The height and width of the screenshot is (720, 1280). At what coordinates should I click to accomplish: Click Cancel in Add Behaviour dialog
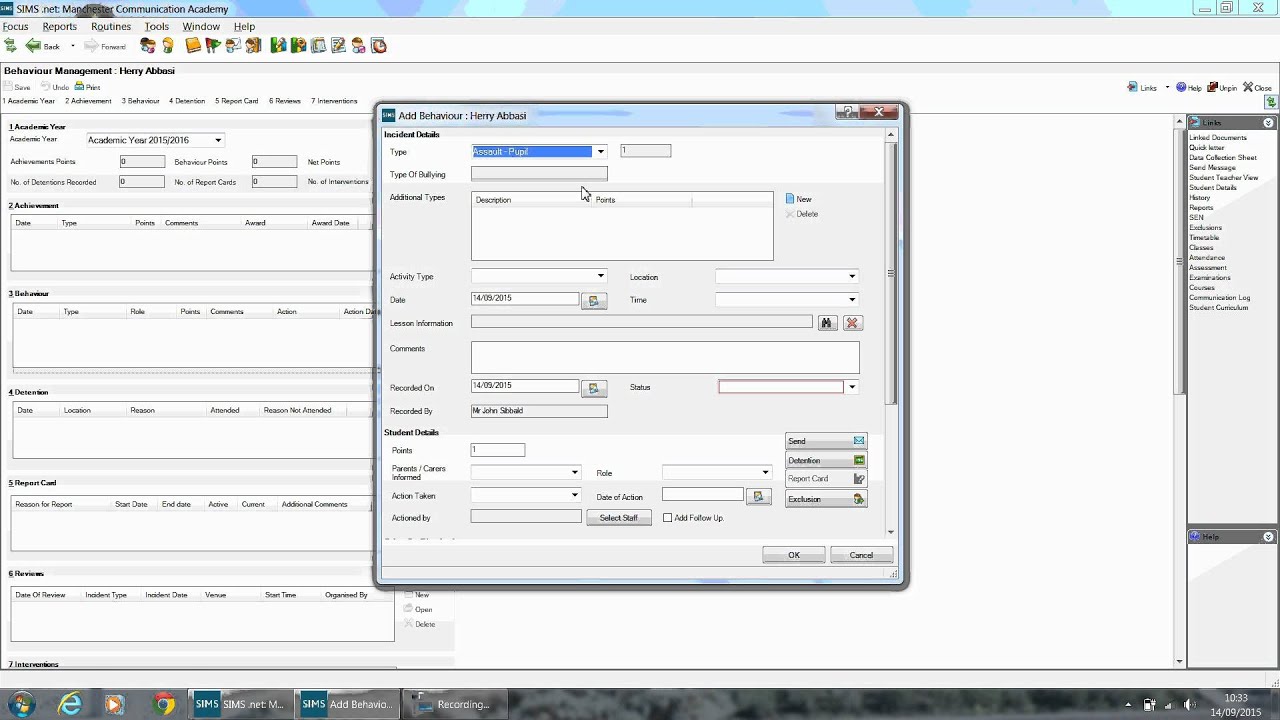click(861, 555)
